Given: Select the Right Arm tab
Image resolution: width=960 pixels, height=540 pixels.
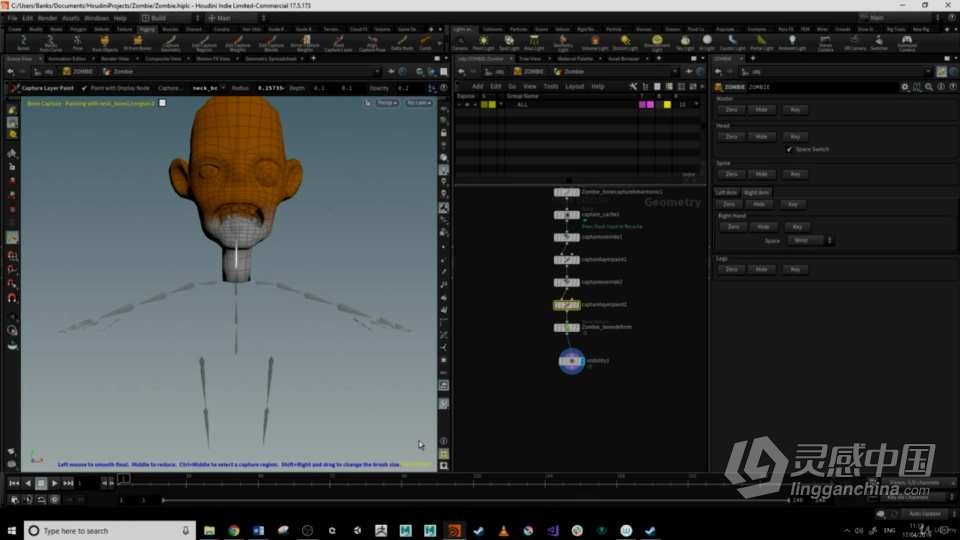Looking at the screenshot, I should coord(756,193).
